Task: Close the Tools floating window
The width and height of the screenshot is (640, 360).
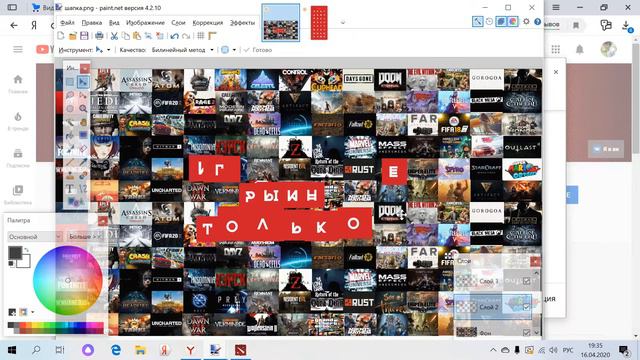Action: coord(85,68)
